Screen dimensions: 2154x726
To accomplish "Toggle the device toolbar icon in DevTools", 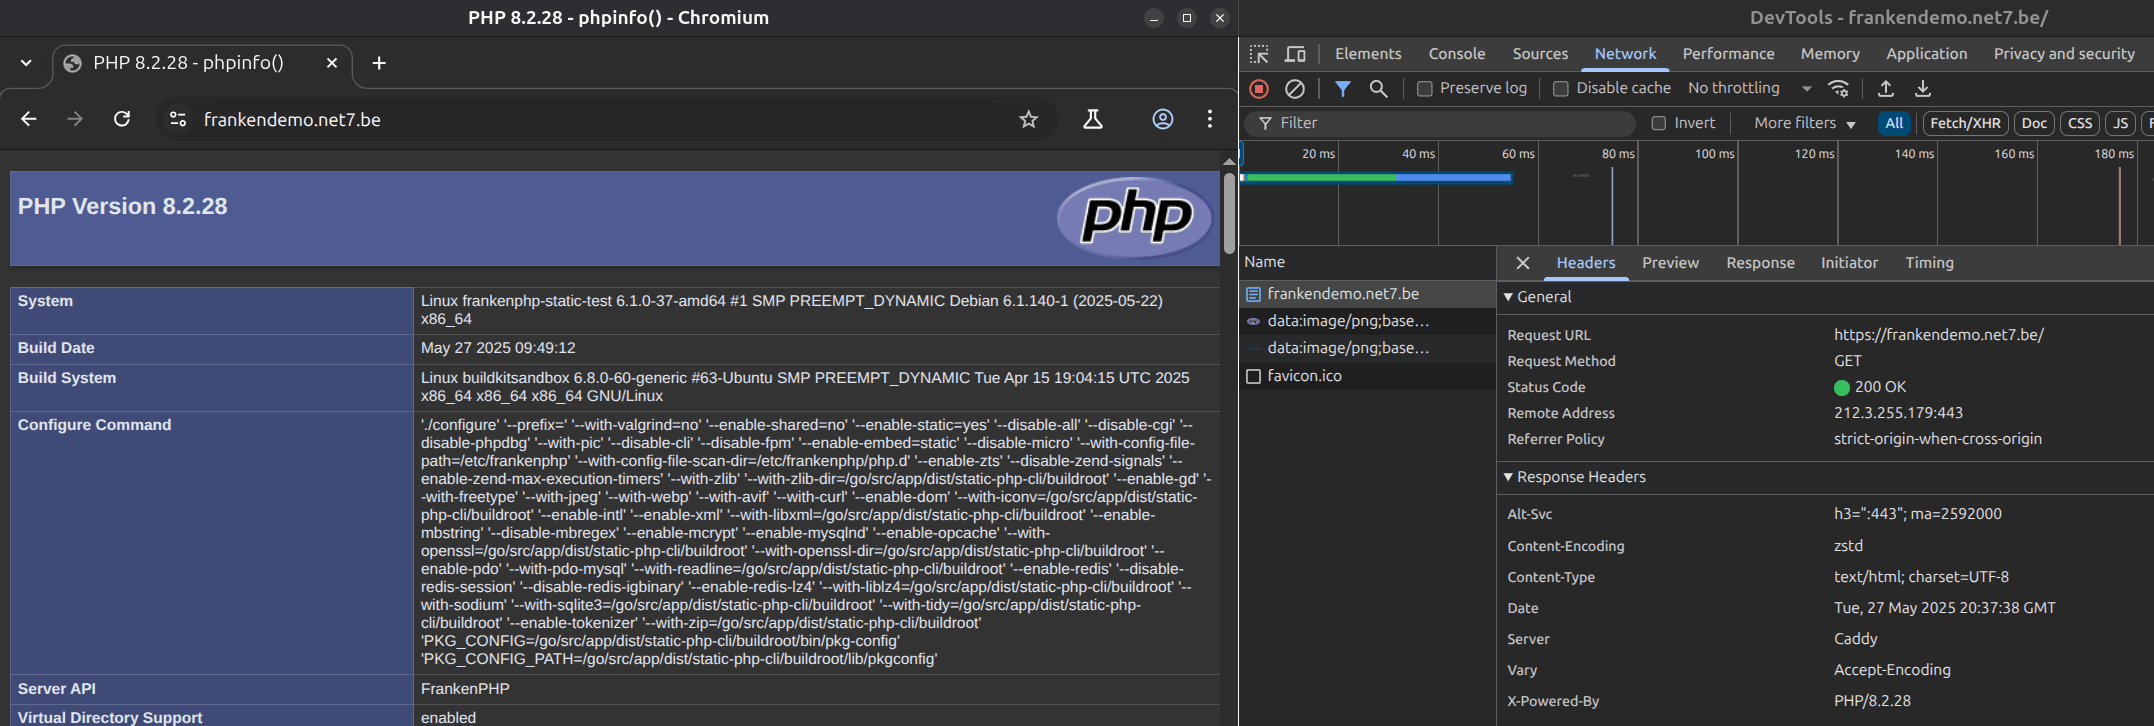I will [x=1295, y=54].
